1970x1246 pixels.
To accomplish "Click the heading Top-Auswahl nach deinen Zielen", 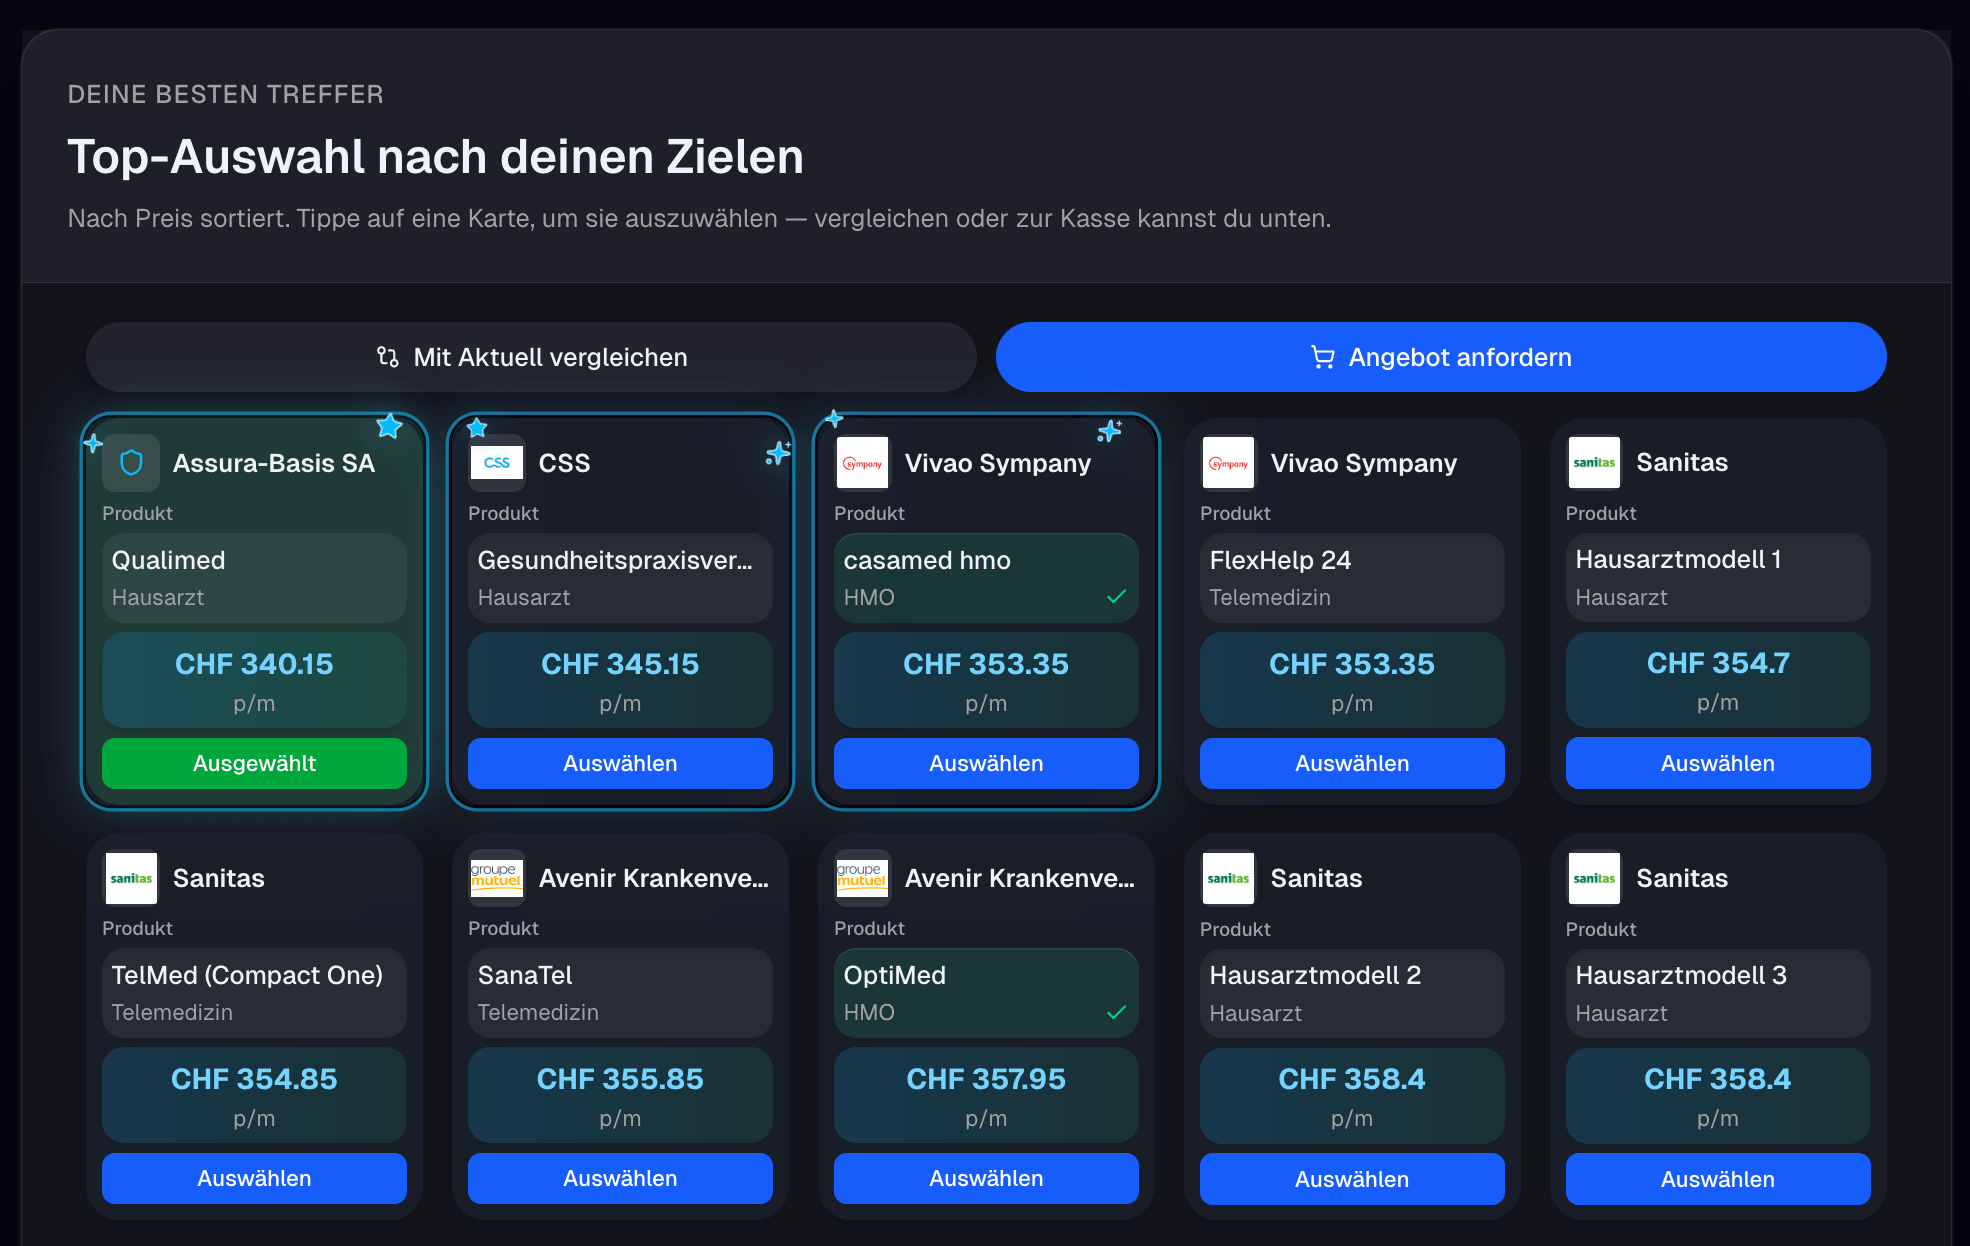I will coord(436,157).
